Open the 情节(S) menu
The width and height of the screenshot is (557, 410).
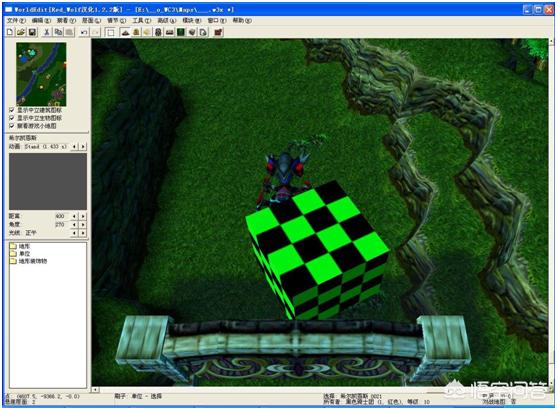(x=117, y=21)
